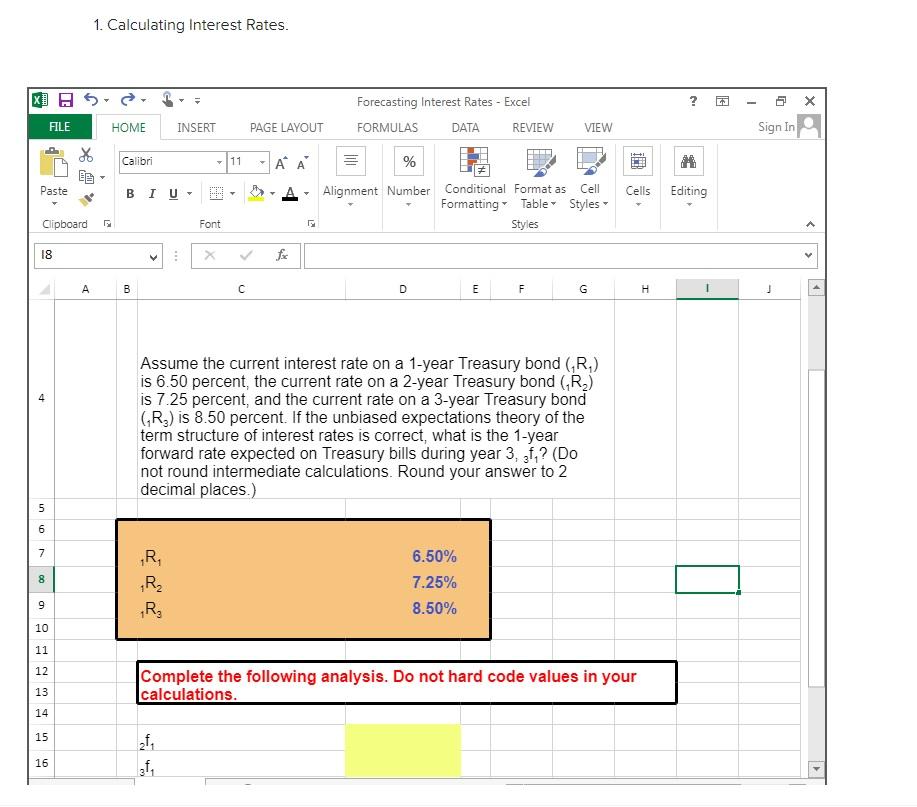Open the Name Box dropdown arrow
Viewport: 917px width, 807px height.
[x=153, y=257]
